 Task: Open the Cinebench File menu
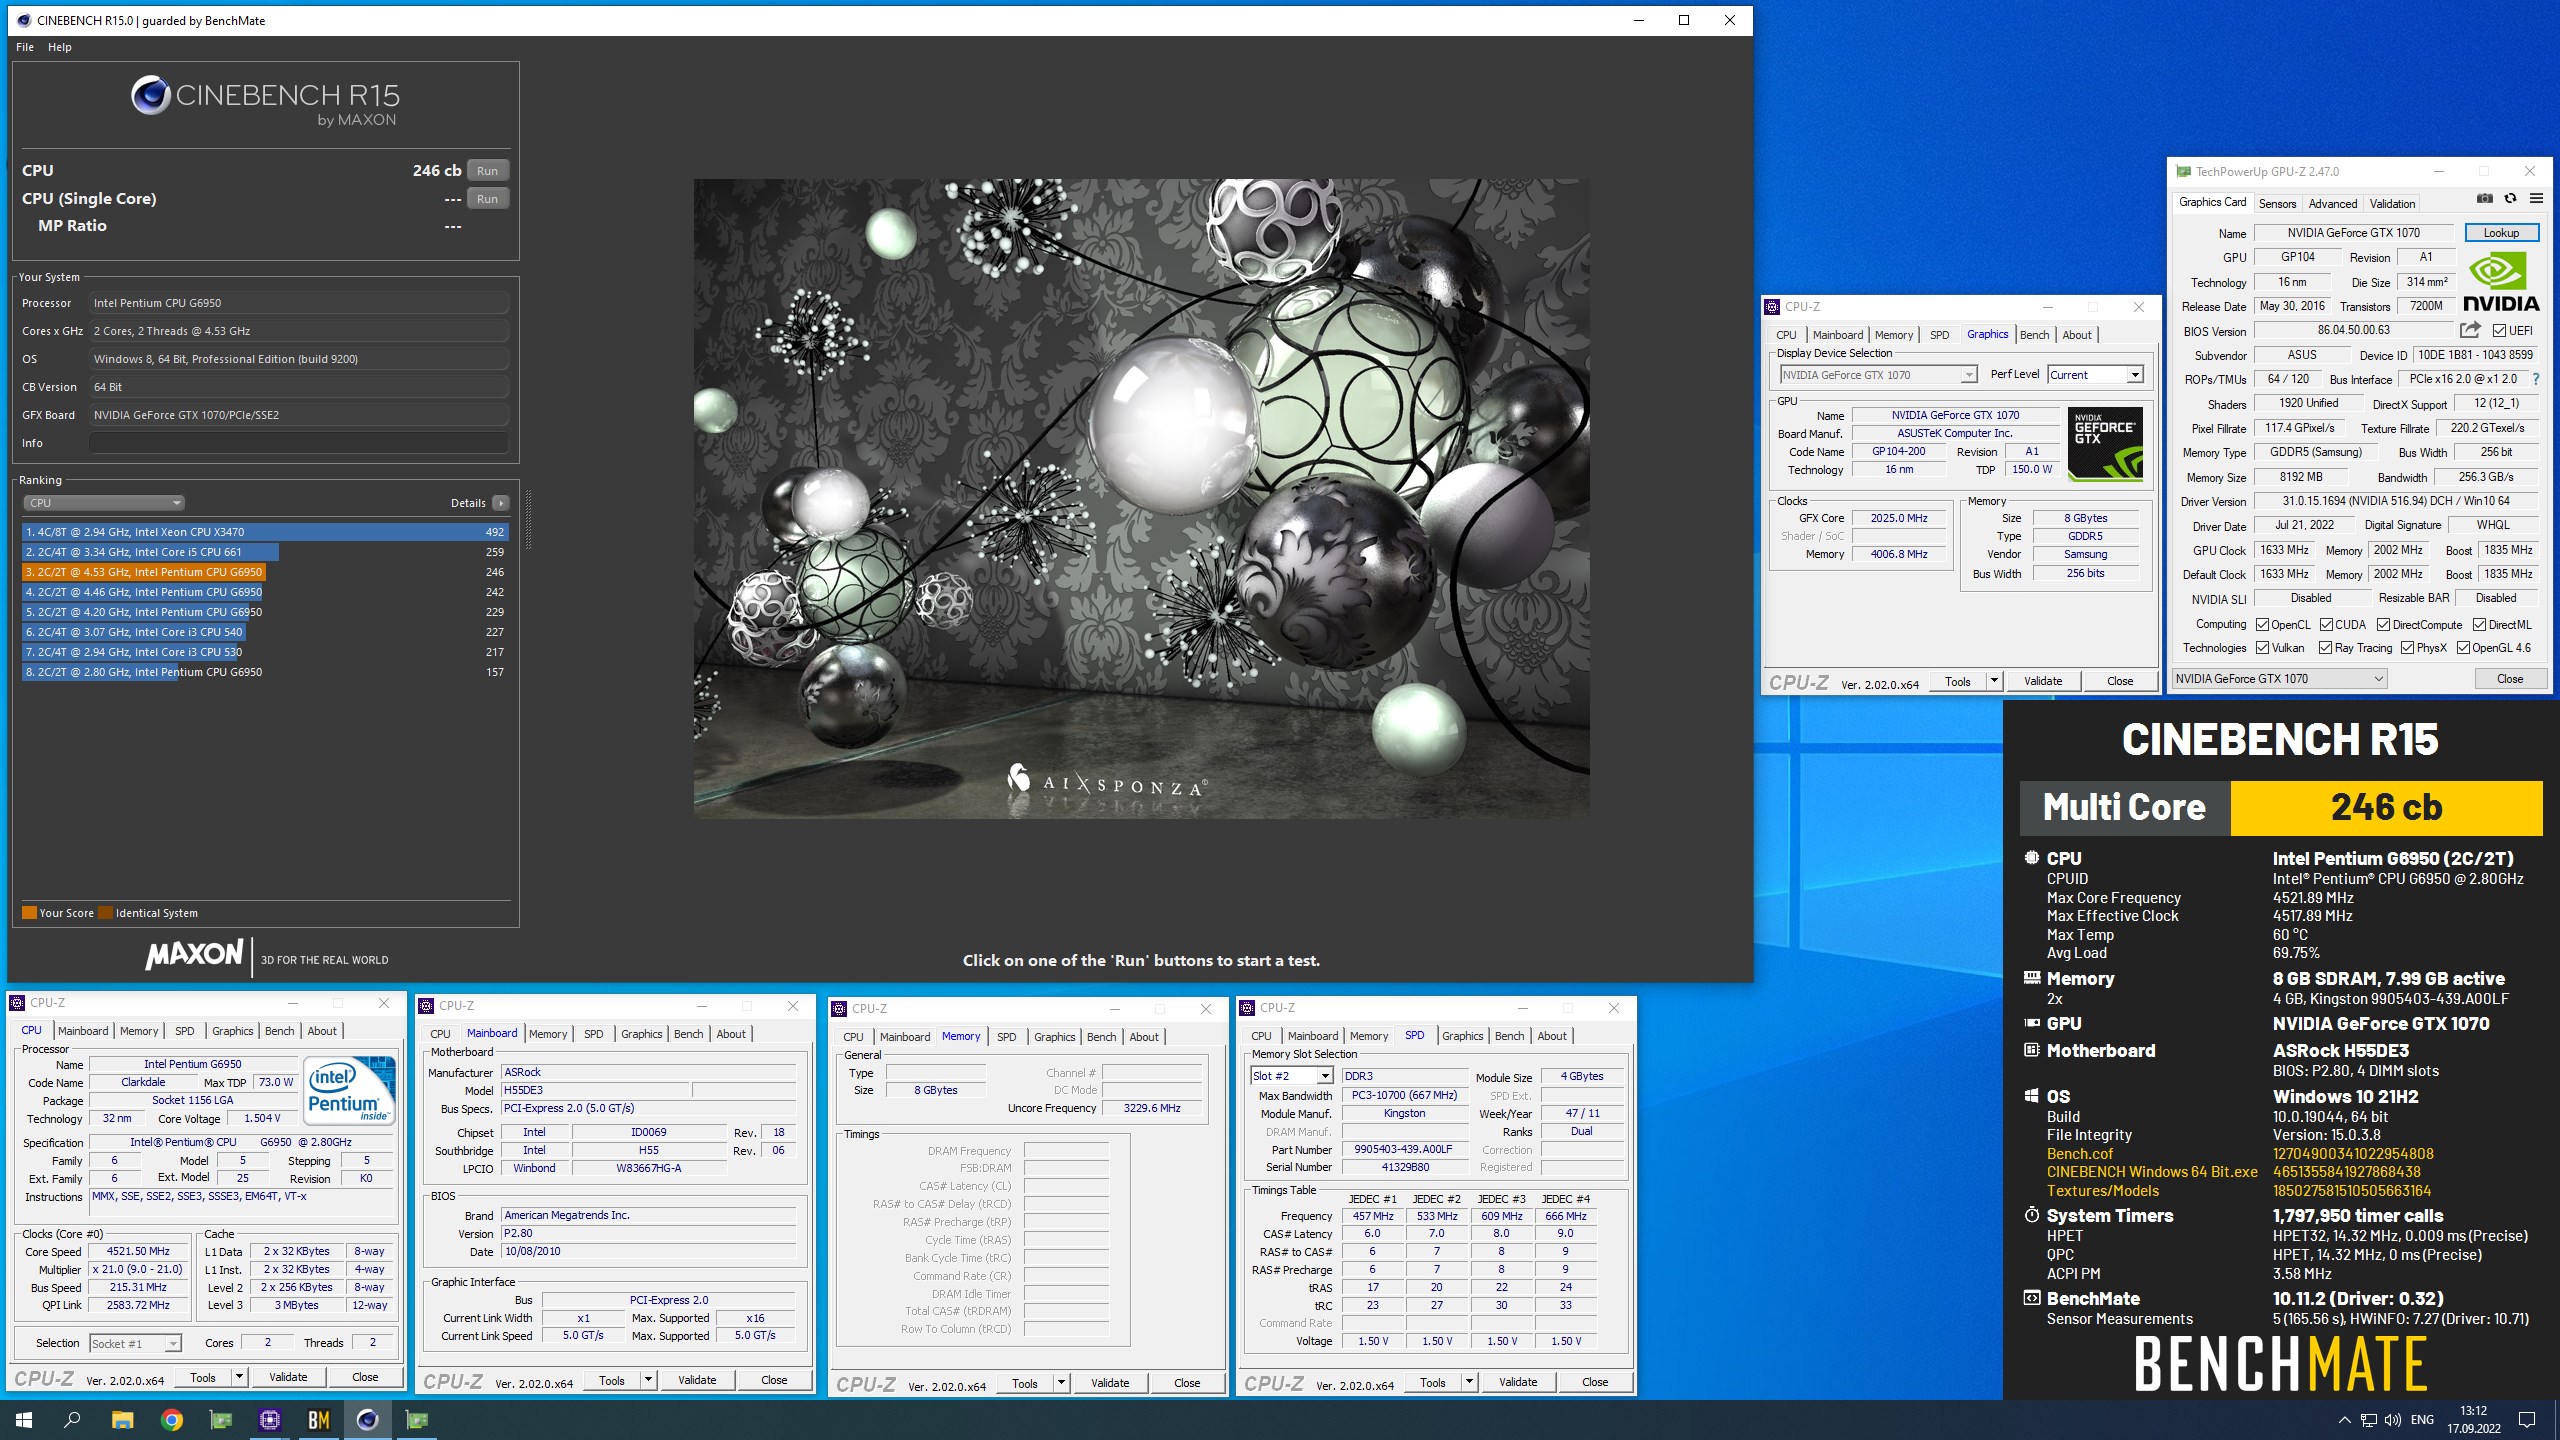pos(25,47)
